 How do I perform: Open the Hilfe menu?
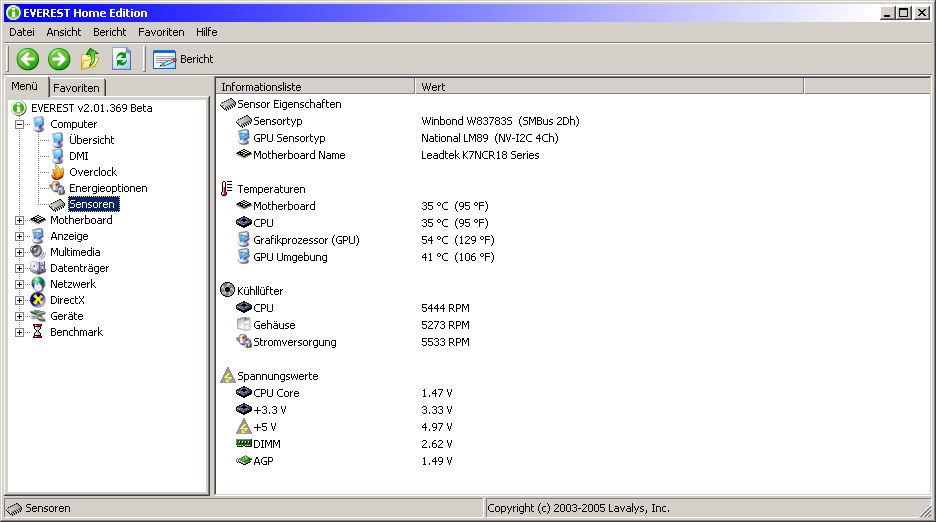207,32
